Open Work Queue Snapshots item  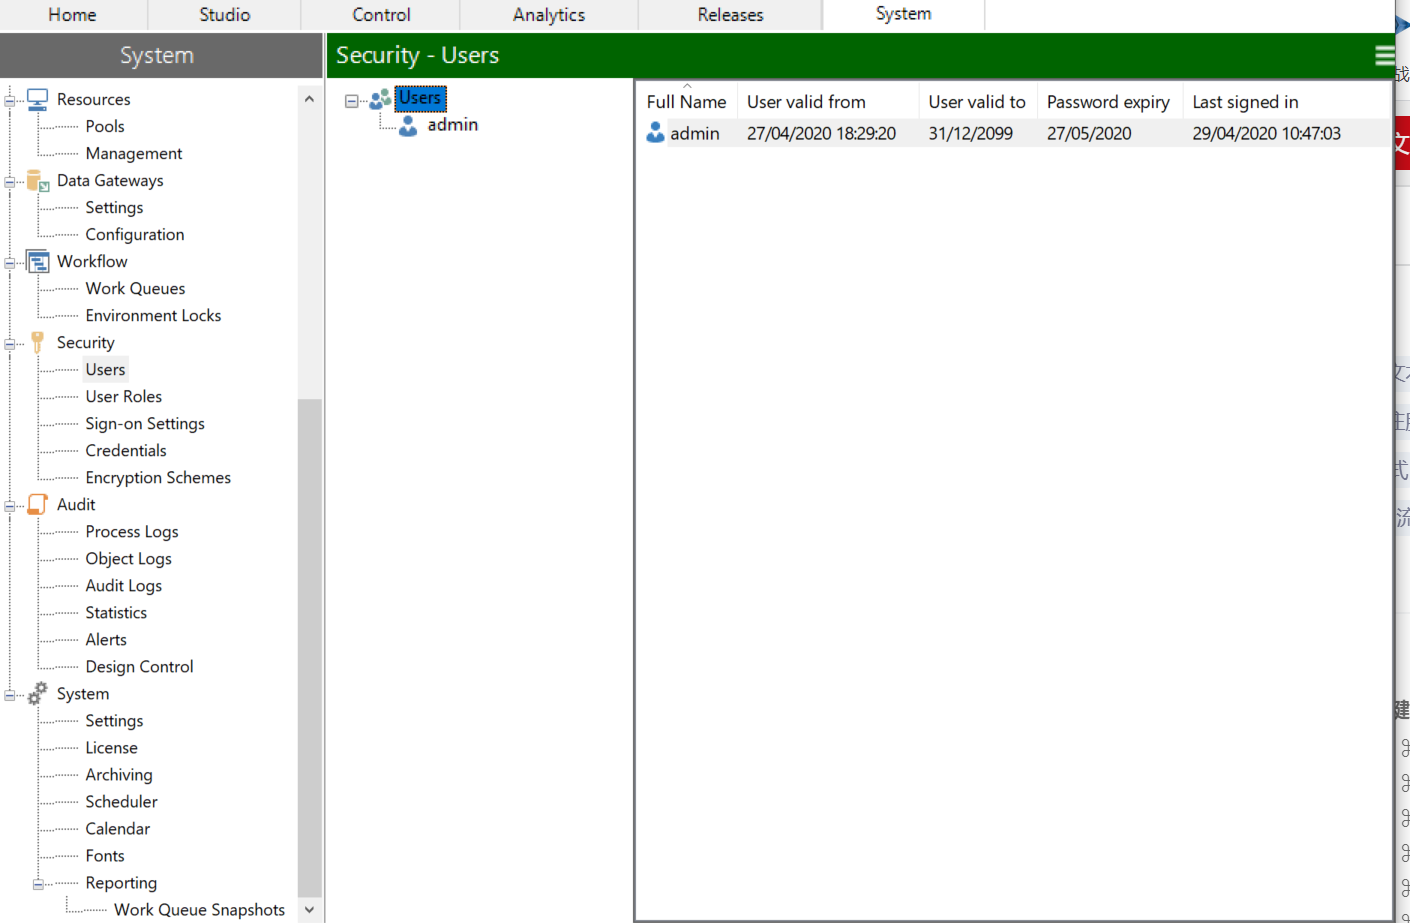(199, 909)
